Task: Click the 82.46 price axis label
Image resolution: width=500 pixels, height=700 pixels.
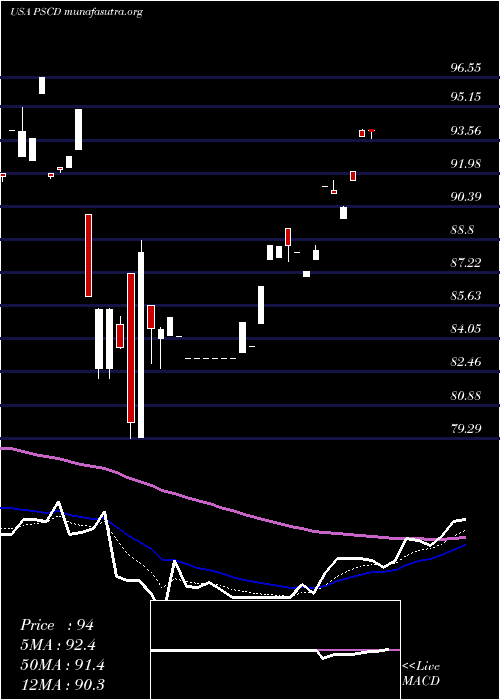Action: click(465, 362)
